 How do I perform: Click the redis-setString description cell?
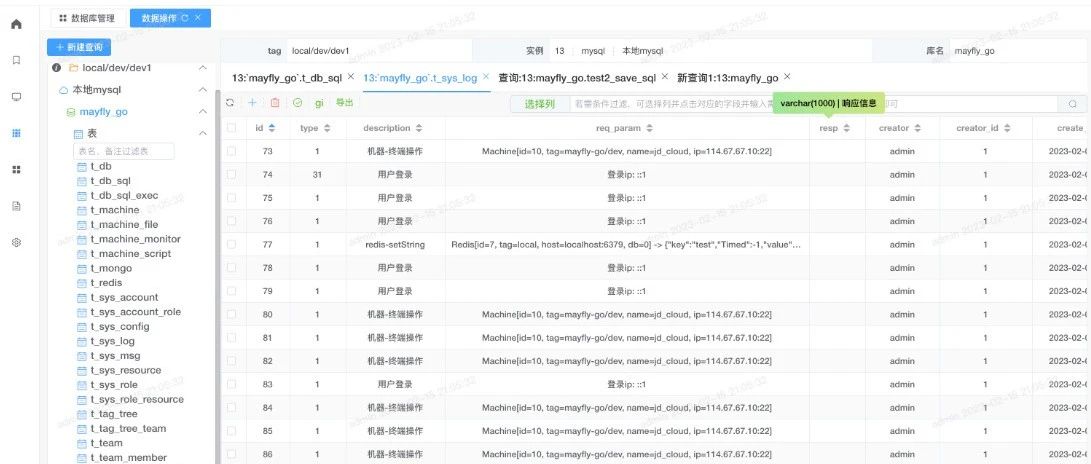[395, 245]
